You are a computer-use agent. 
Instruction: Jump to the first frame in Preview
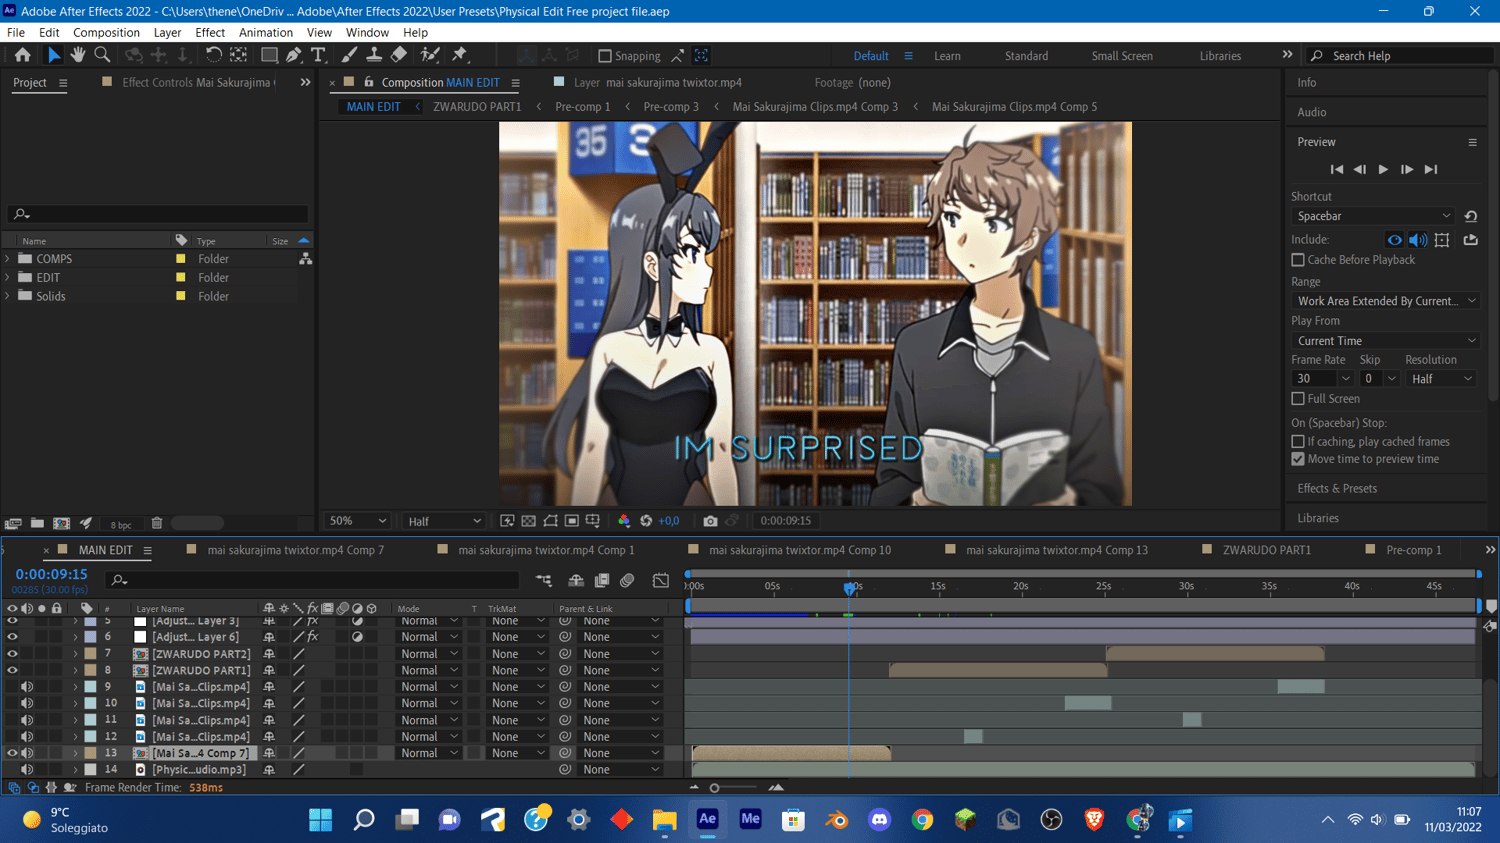[x=1337, y=170]
